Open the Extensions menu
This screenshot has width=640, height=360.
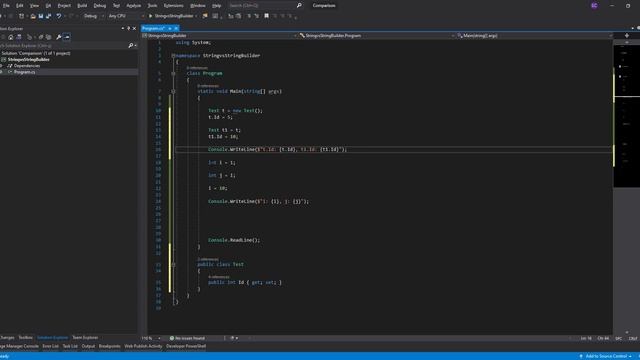pos(173,6)
